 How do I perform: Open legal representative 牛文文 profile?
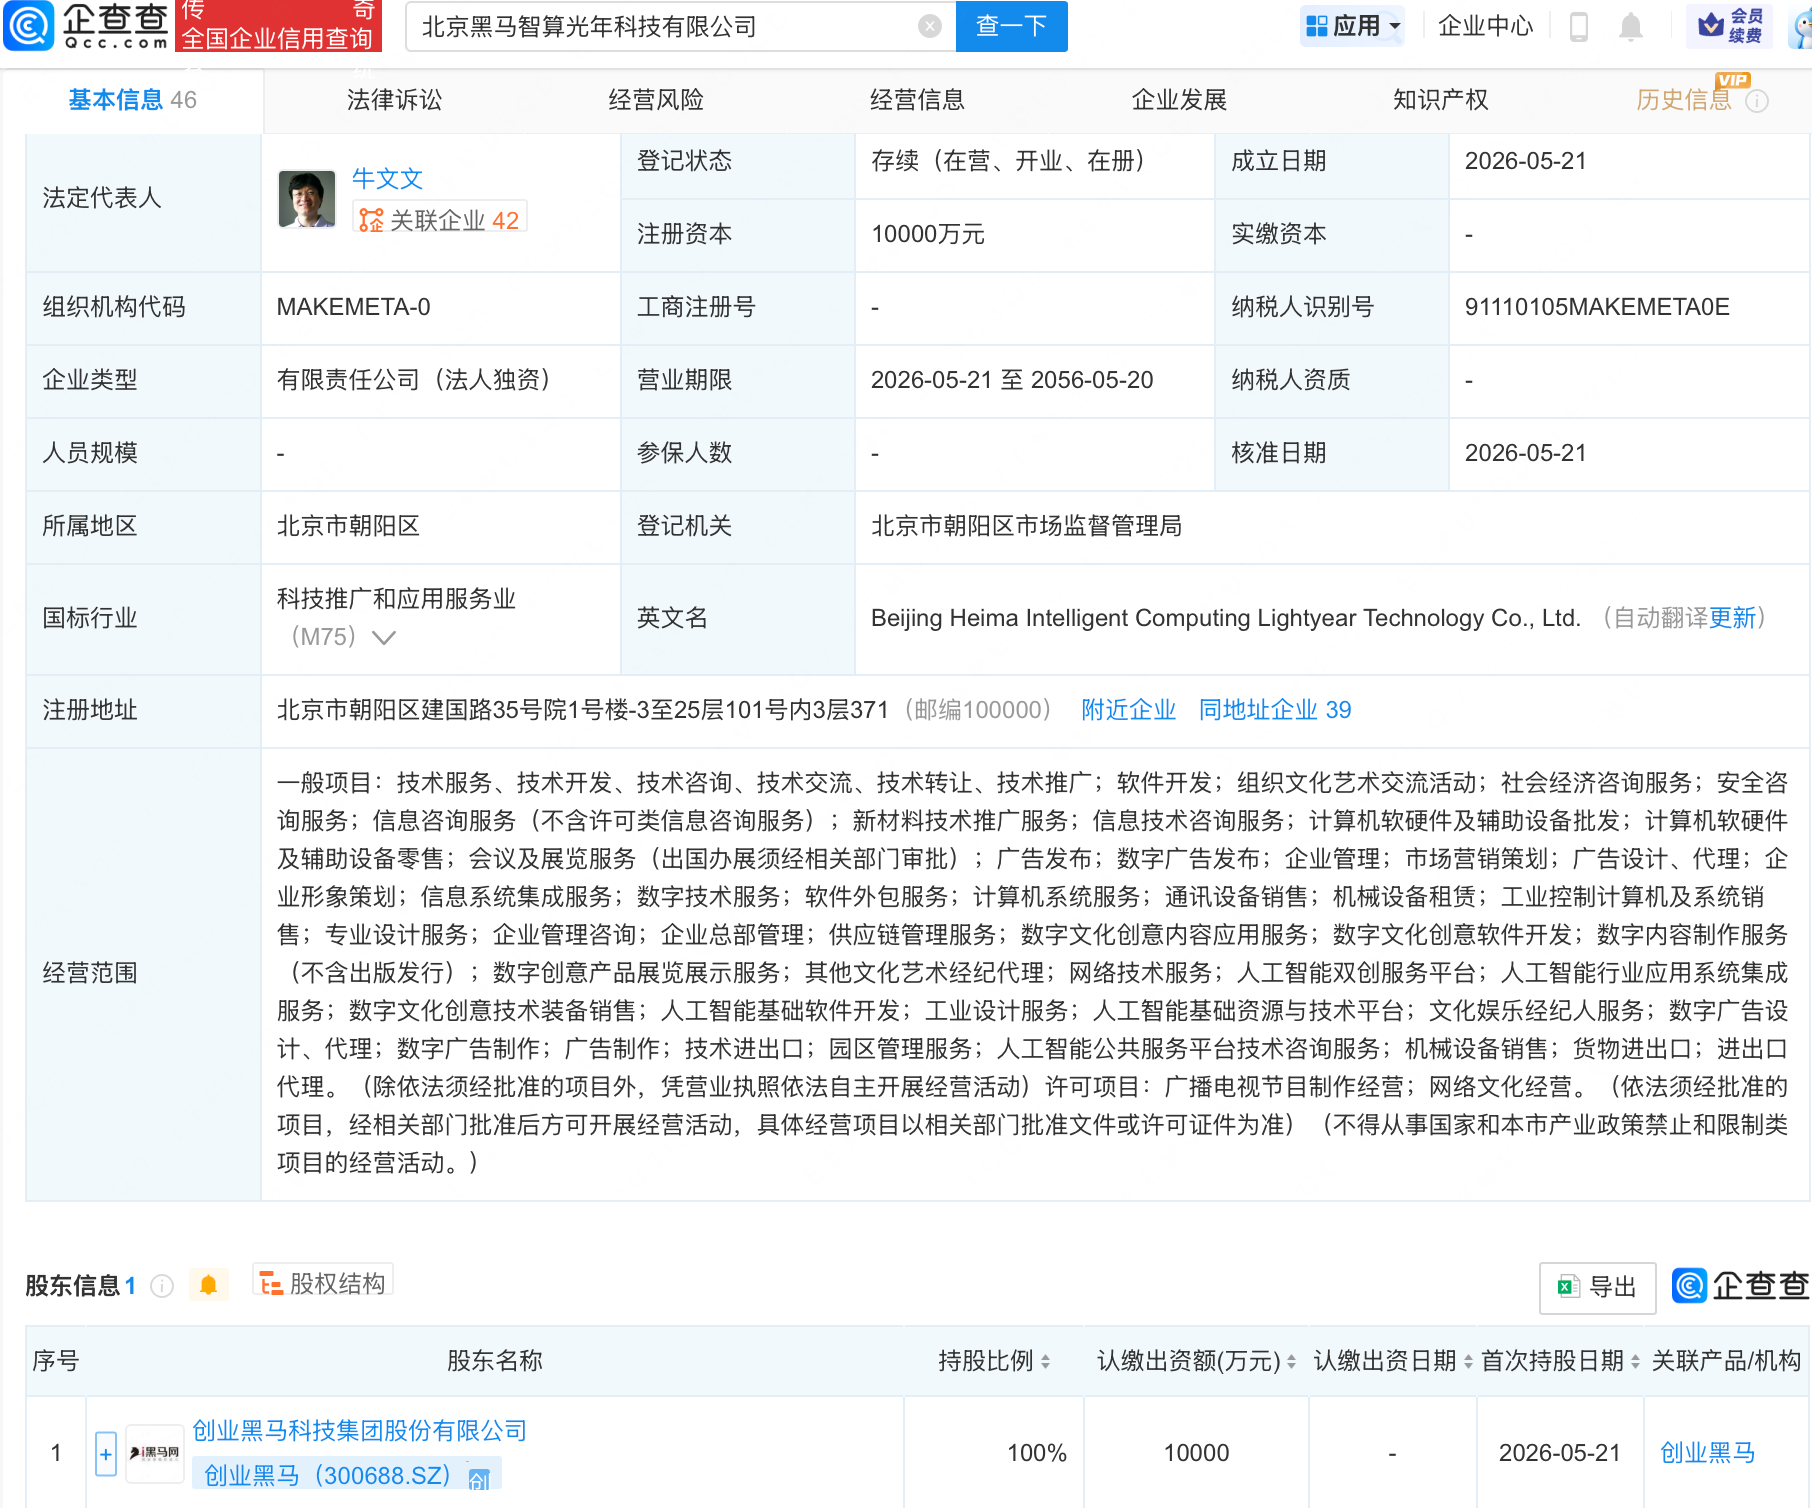(x=387, y=179)
